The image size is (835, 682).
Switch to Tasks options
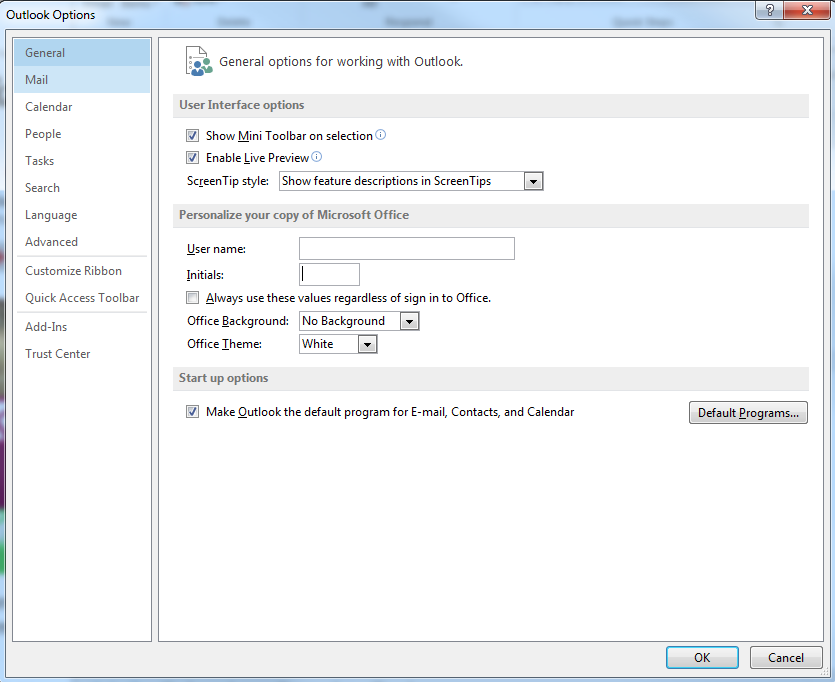82,161
